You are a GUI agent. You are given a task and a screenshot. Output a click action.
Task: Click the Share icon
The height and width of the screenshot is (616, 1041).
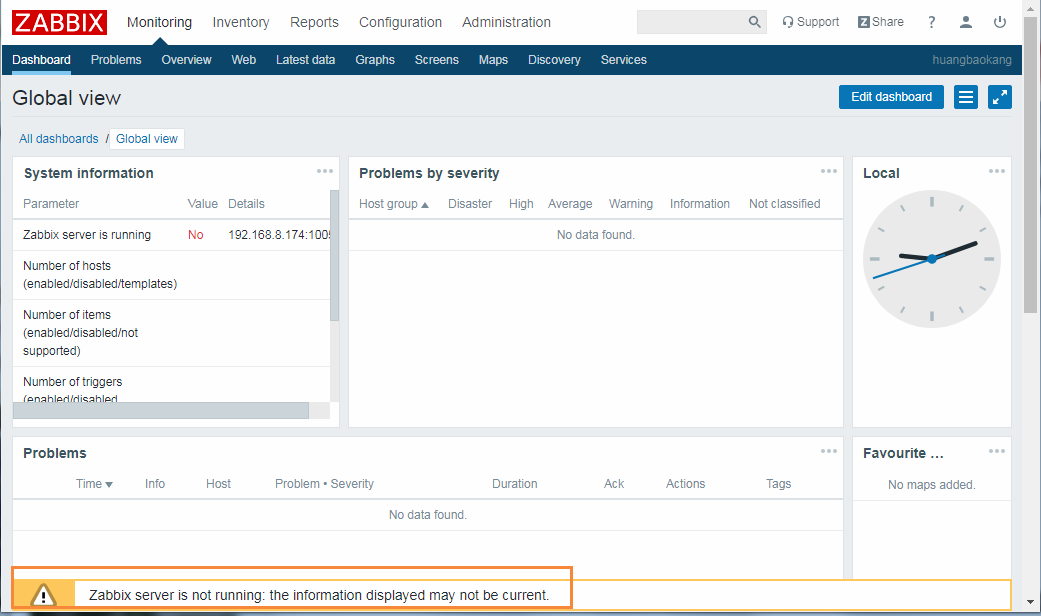coord(880,21)
